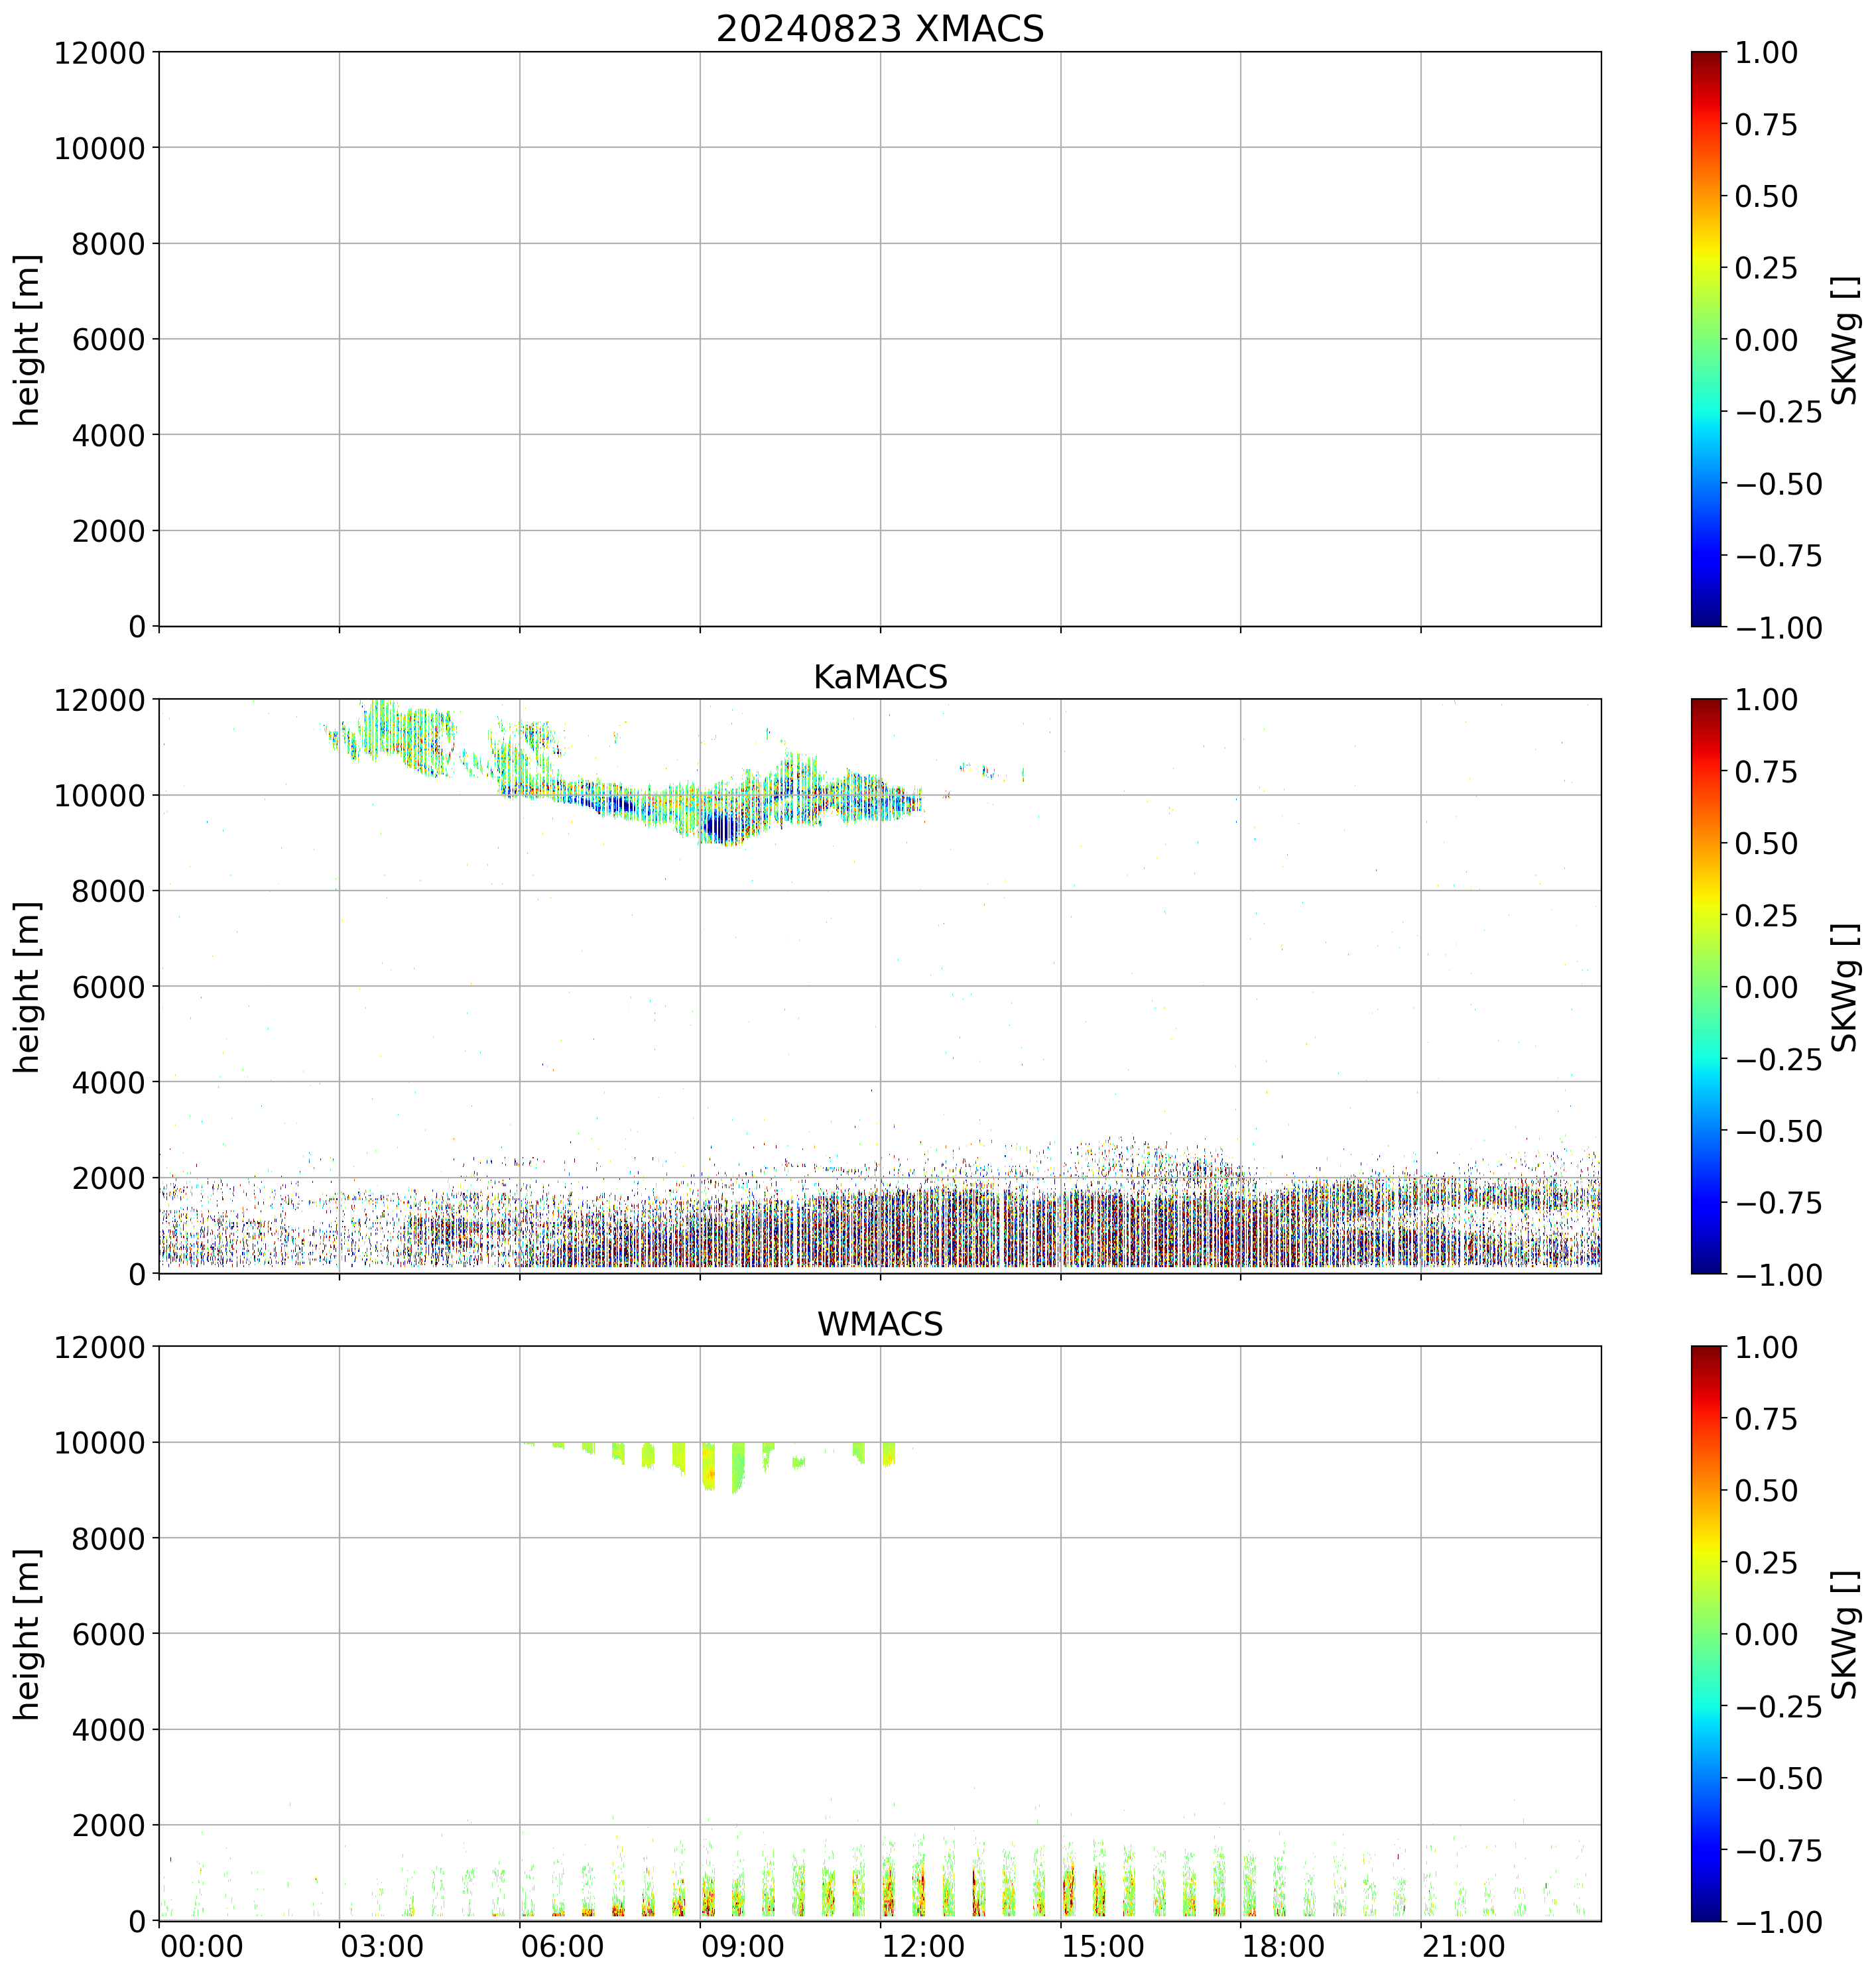Viewport: 1876px width, 1976px height.
Task: Click the 15:00 time axis label
Action: coord(1103,1947)
